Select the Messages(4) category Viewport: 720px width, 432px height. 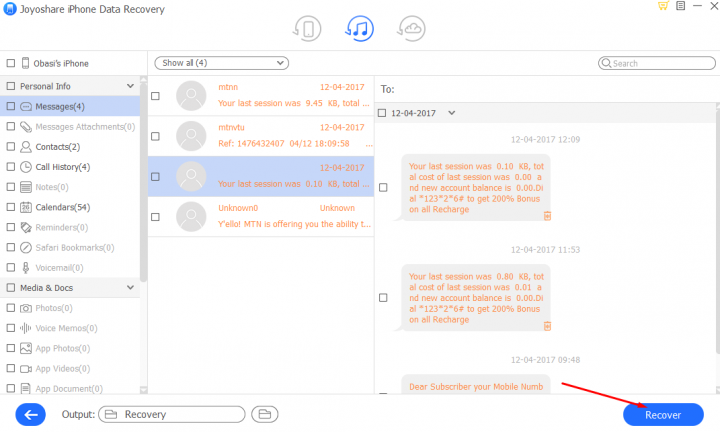[x=70, y=107]
